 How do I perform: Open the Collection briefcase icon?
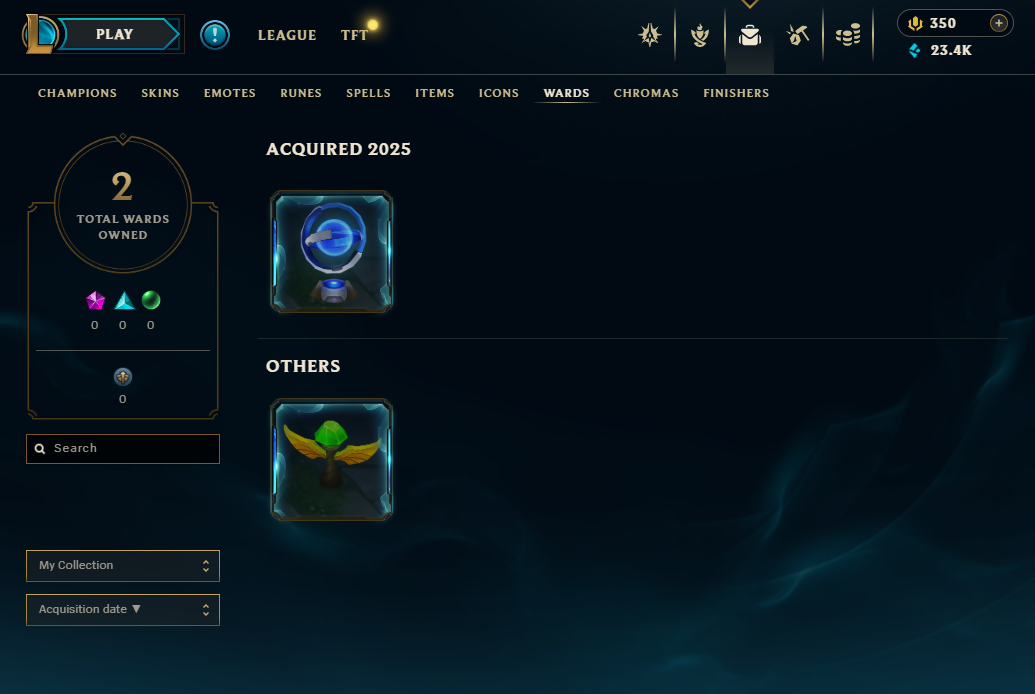[x=749, y=35]
